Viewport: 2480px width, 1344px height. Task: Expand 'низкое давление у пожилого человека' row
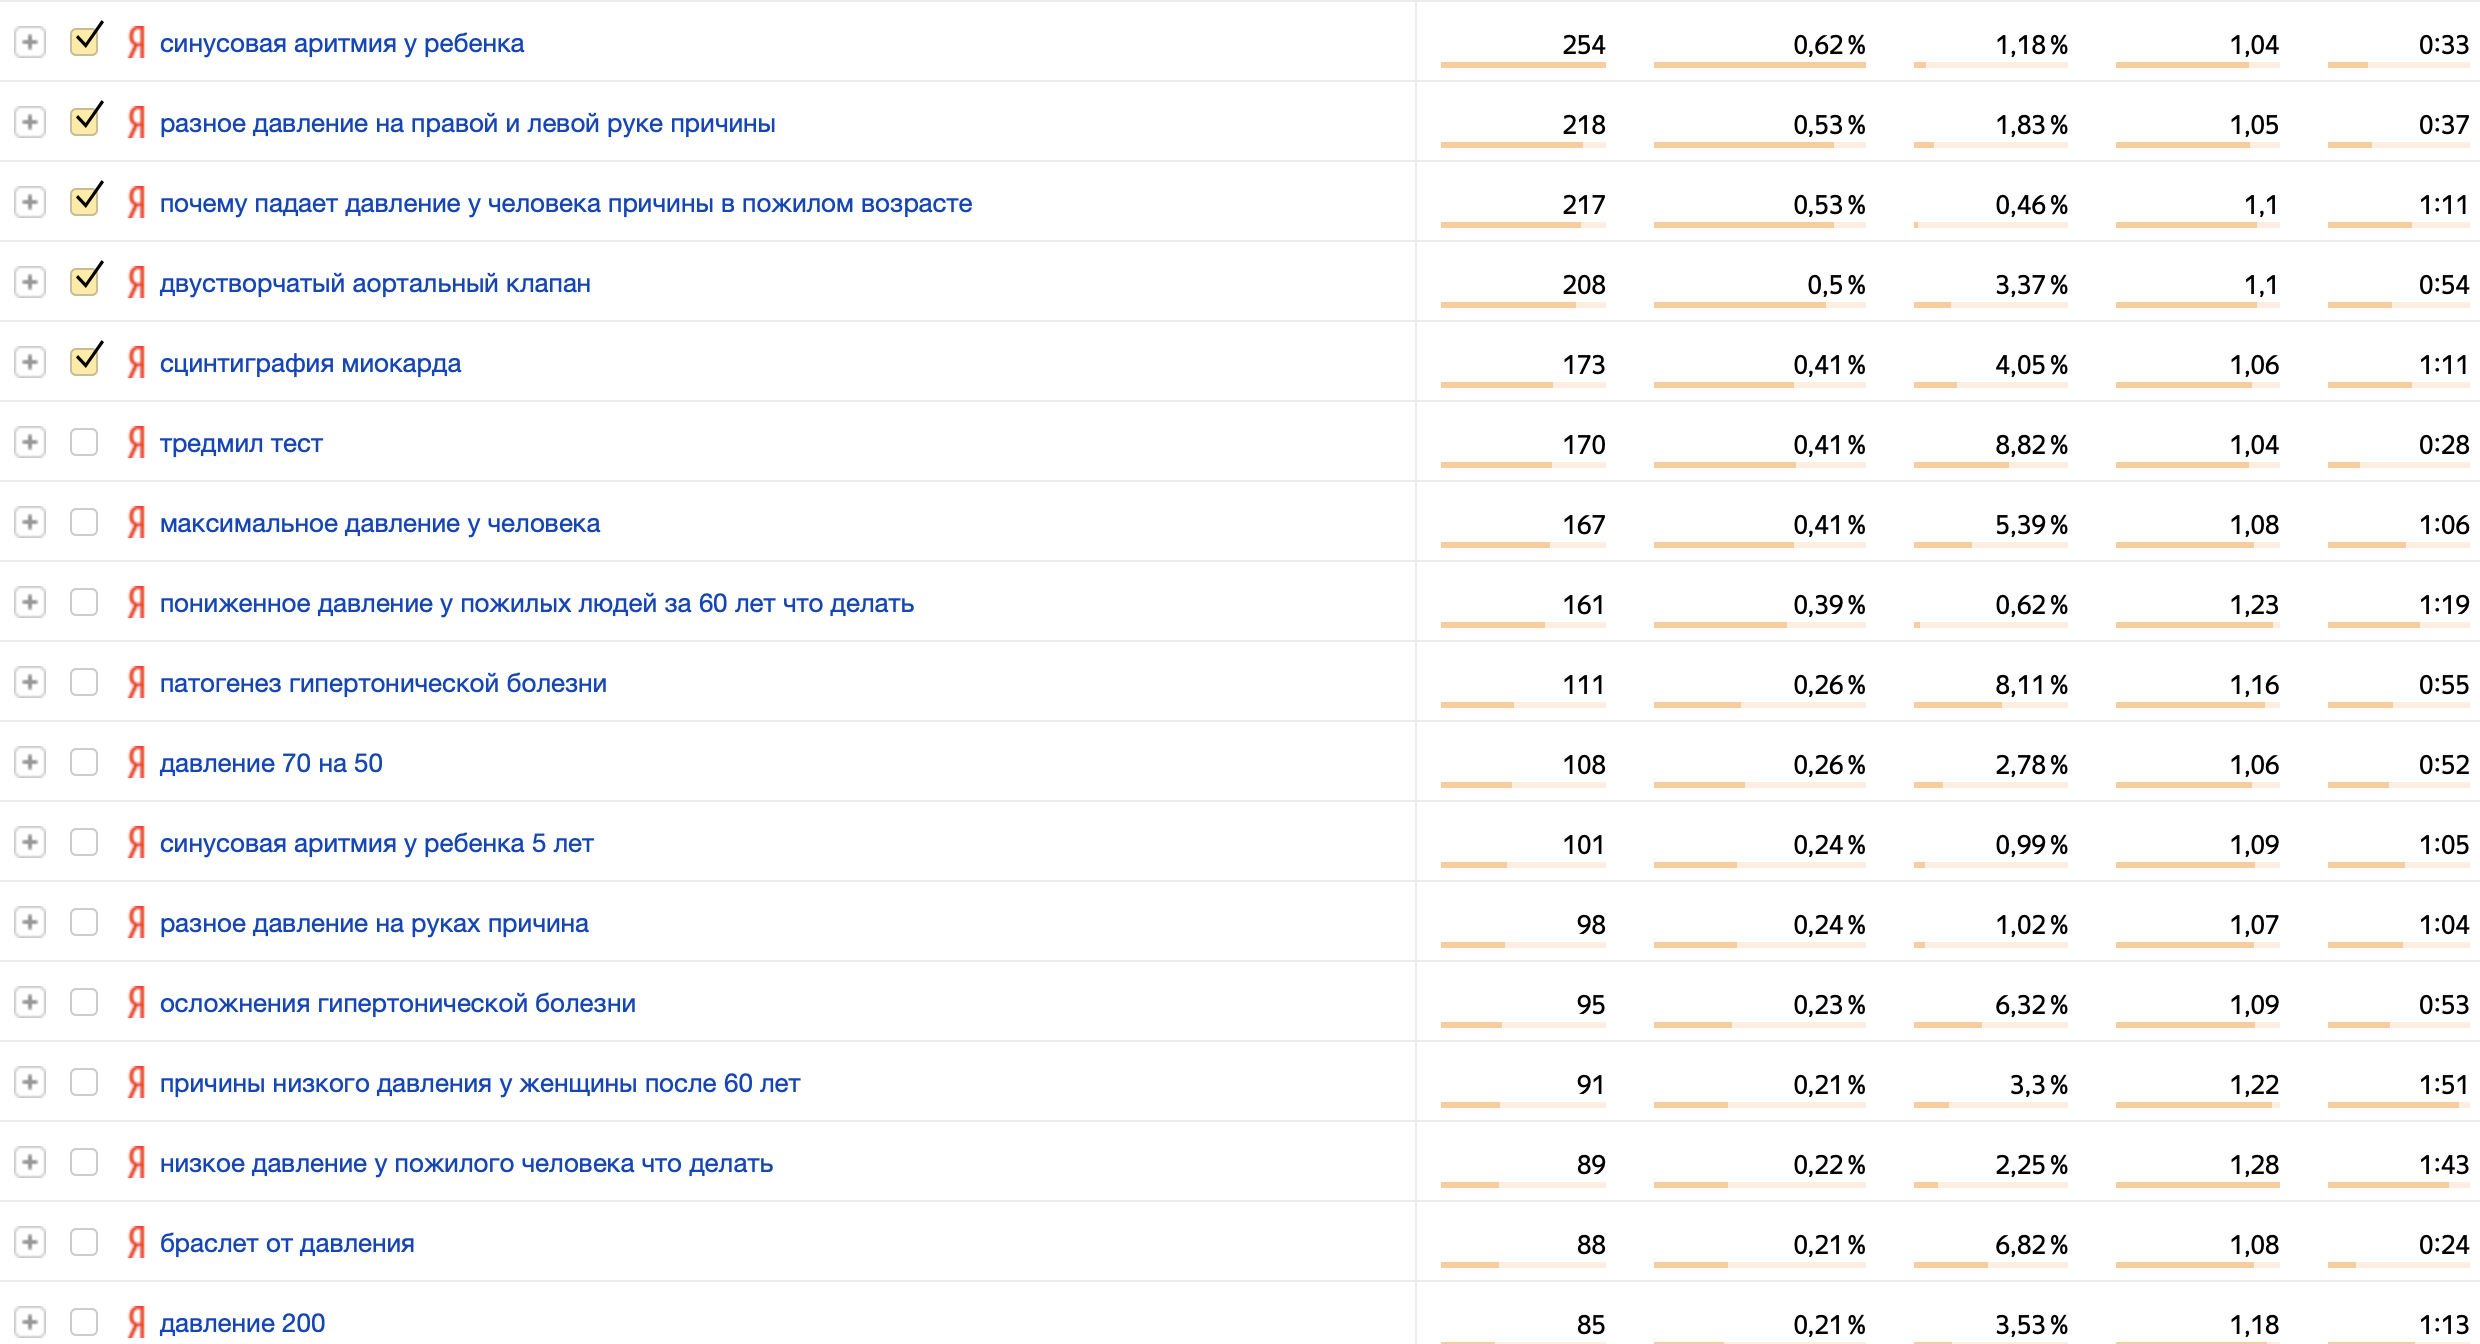pos(30,1162)
